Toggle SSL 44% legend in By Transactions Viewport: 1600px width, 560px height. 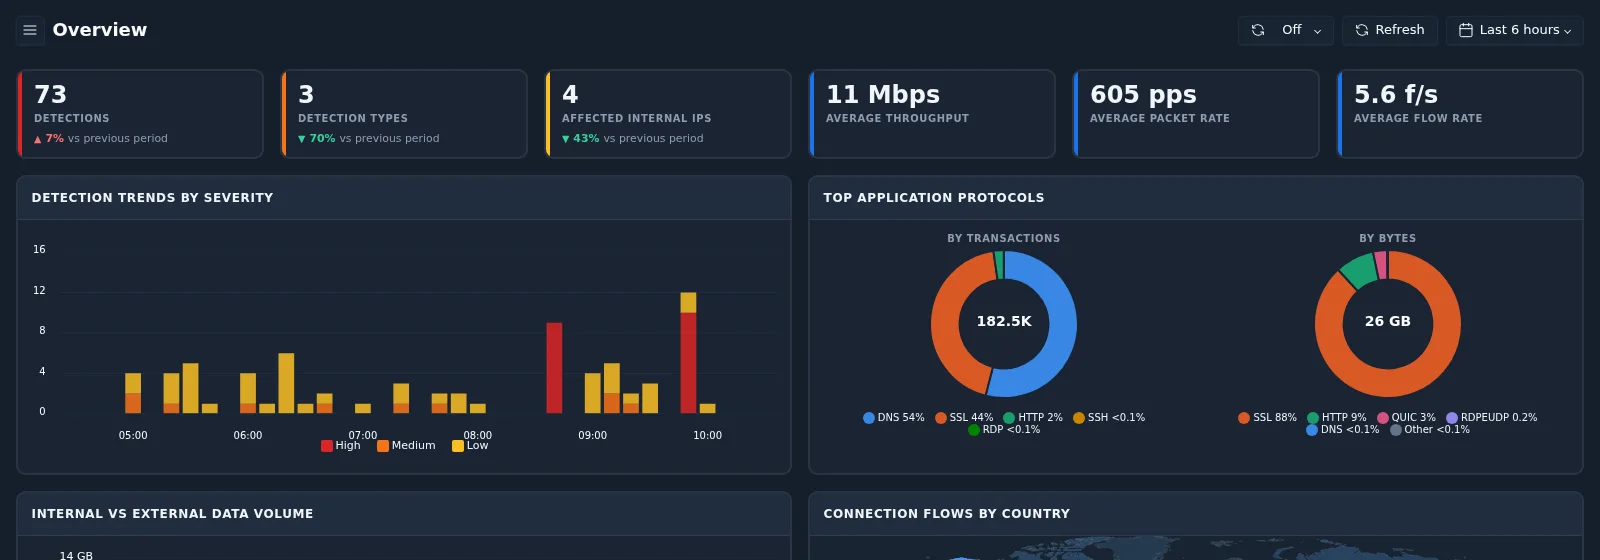click(x=964, y=418)
